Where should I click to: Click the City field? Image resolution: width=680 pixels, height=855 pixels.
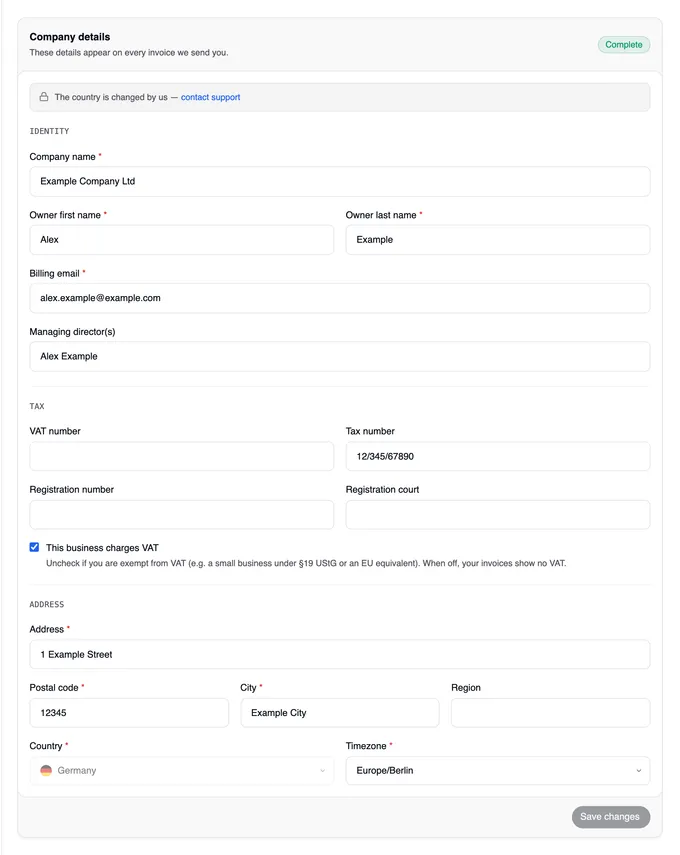pos(340,713)
